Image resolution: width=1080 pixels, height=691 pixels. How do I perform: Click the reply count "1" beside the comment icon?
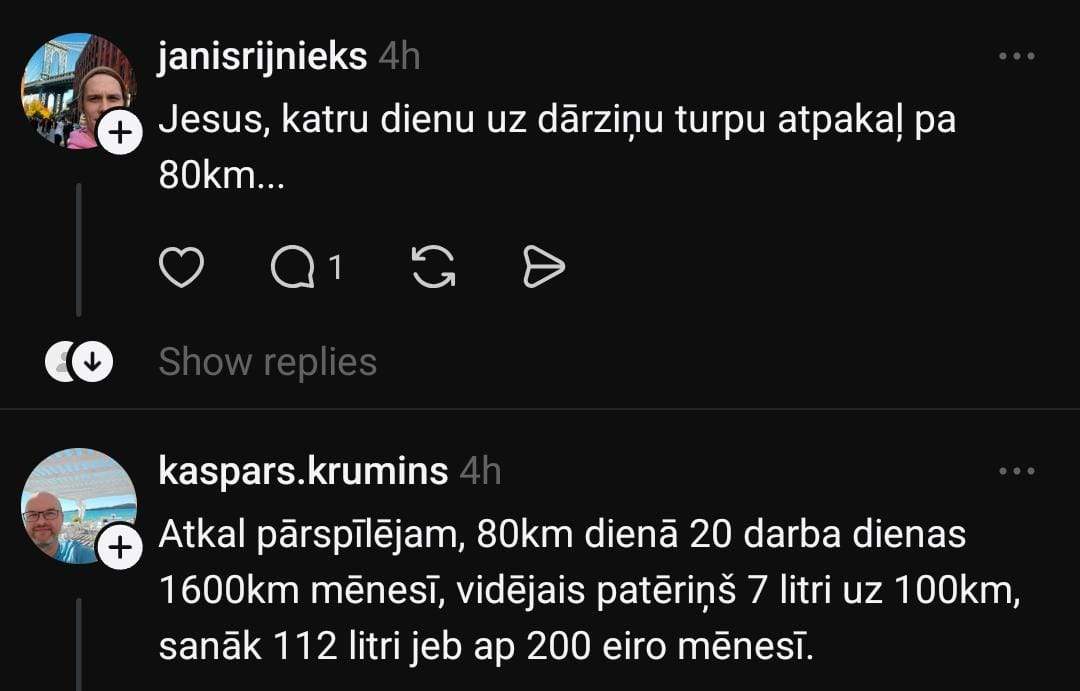coord(336,267)
